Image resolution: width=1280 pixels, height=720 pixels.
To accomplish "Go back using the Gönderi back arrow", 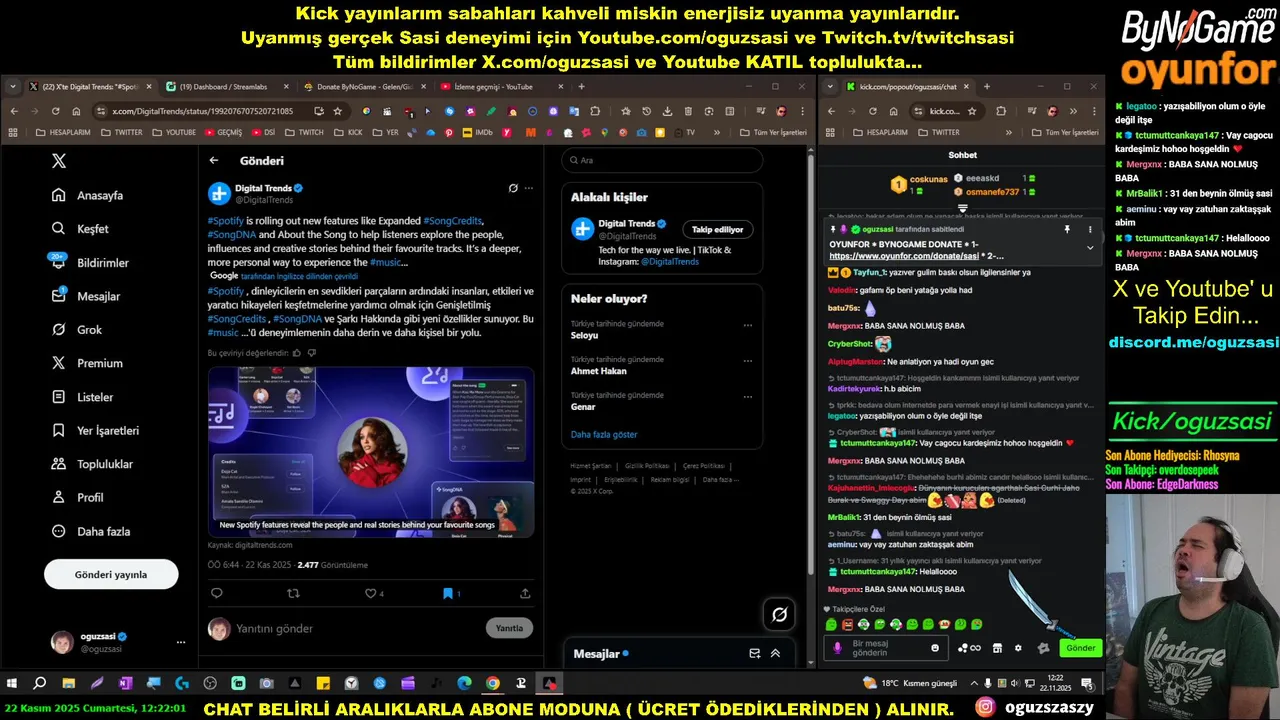I will click(214, 160).
